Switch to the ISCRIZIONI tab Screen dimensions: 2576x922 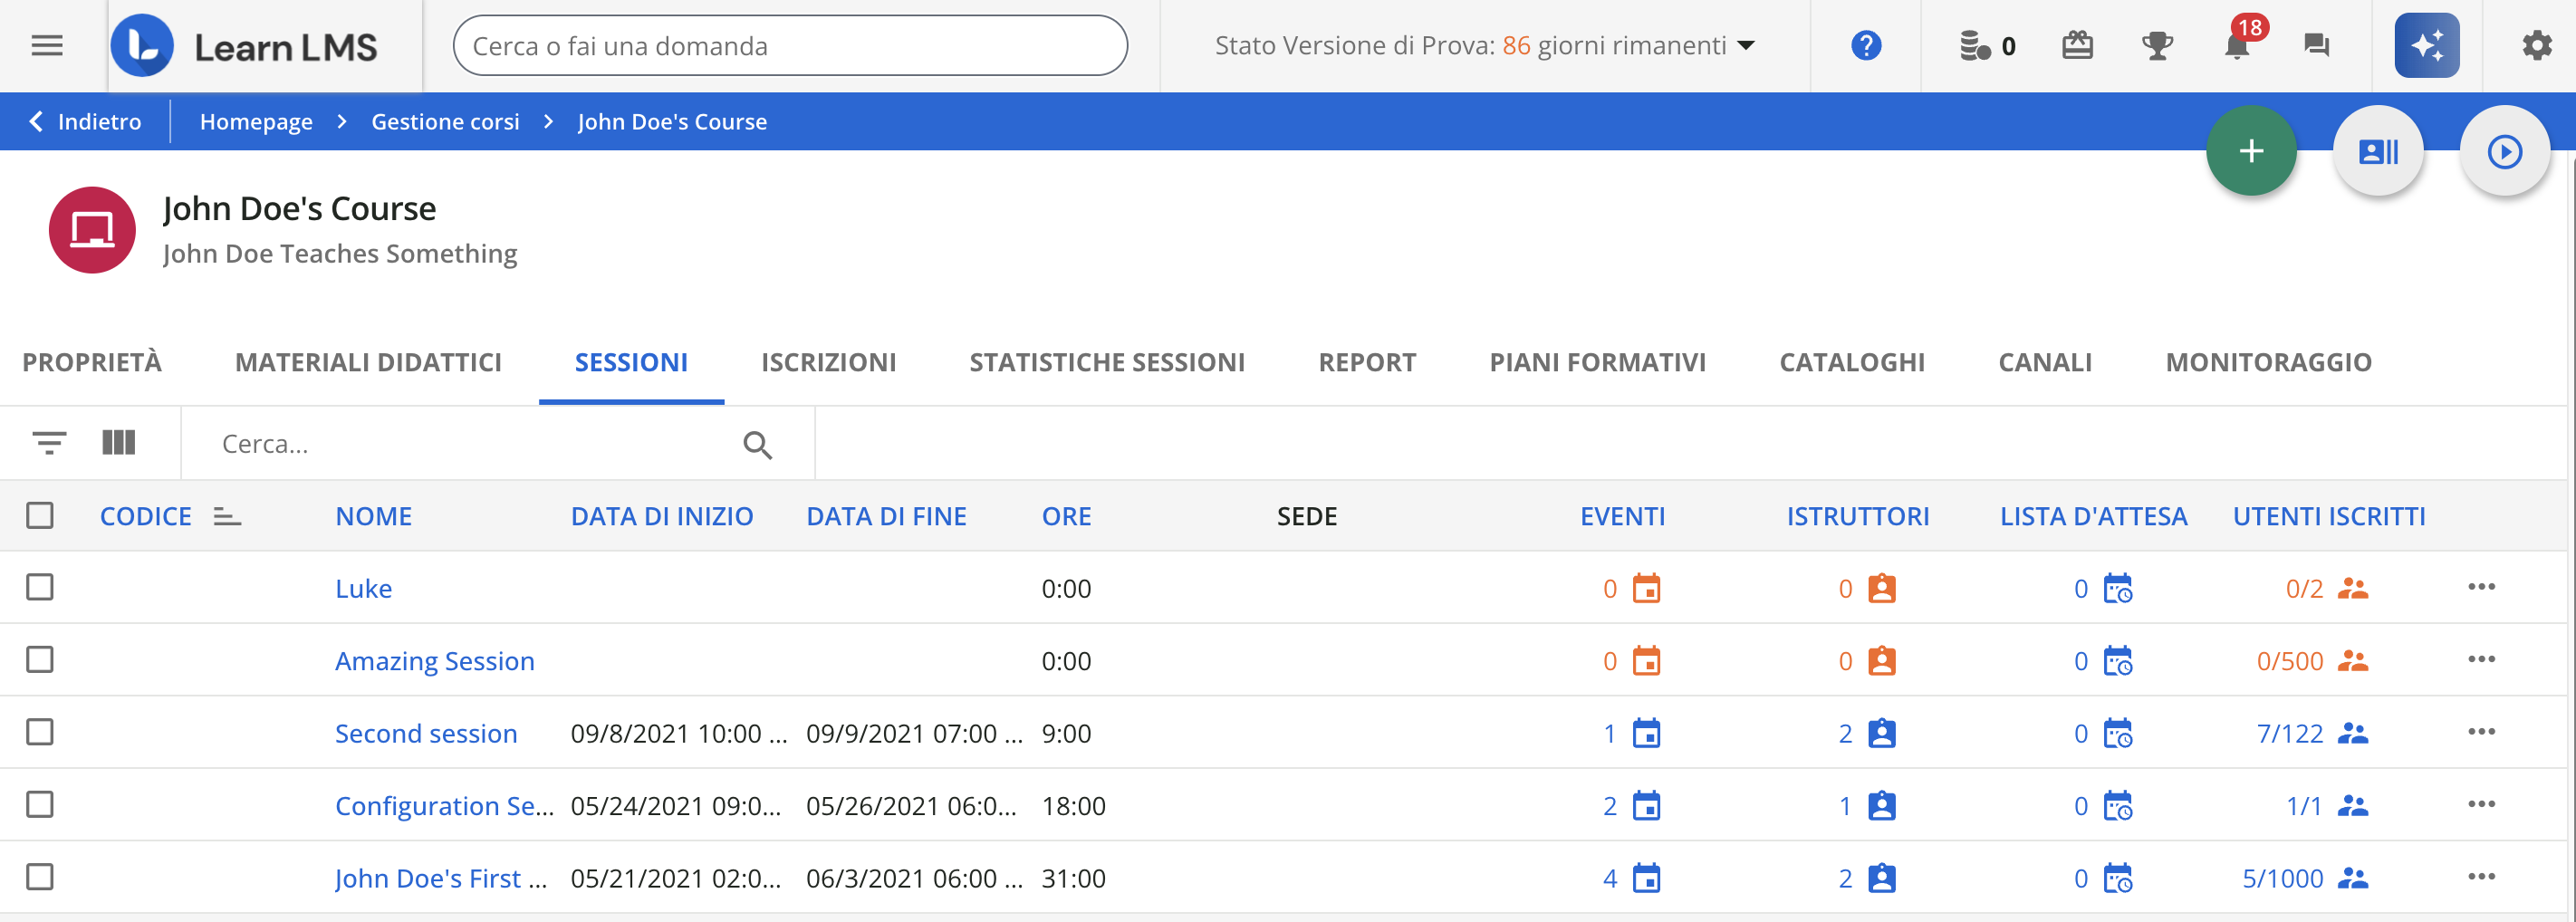click(x=828, y=362)
